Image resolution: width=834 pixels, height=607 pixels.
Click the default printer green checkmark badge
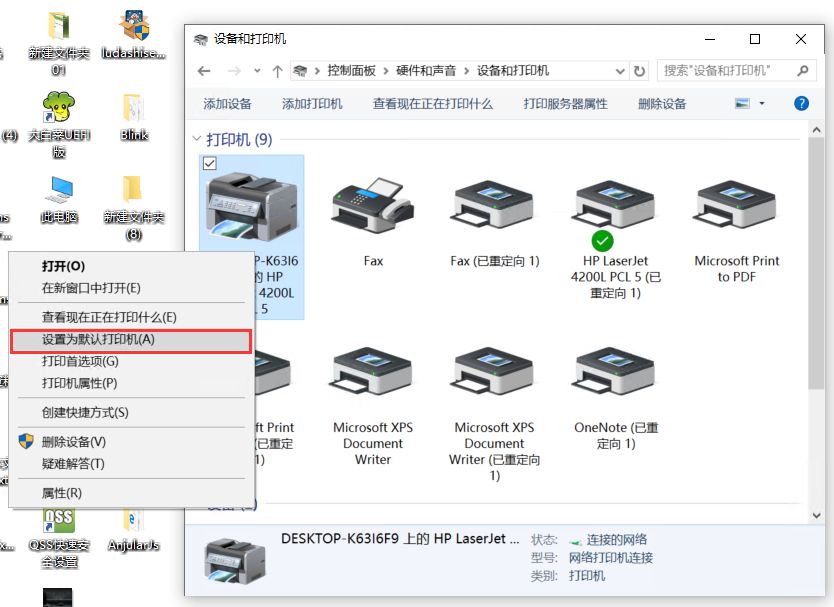pos(602,241)
